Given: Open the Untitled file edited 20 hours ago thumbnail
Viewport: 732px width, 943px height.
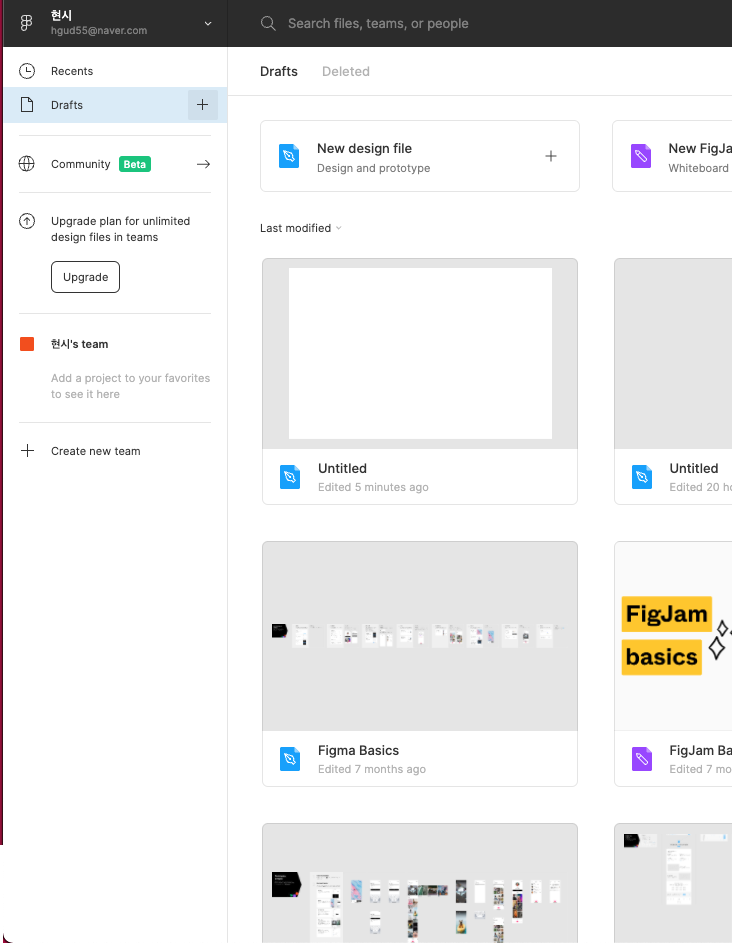Looking at the screenshot, I should (673, 354).
